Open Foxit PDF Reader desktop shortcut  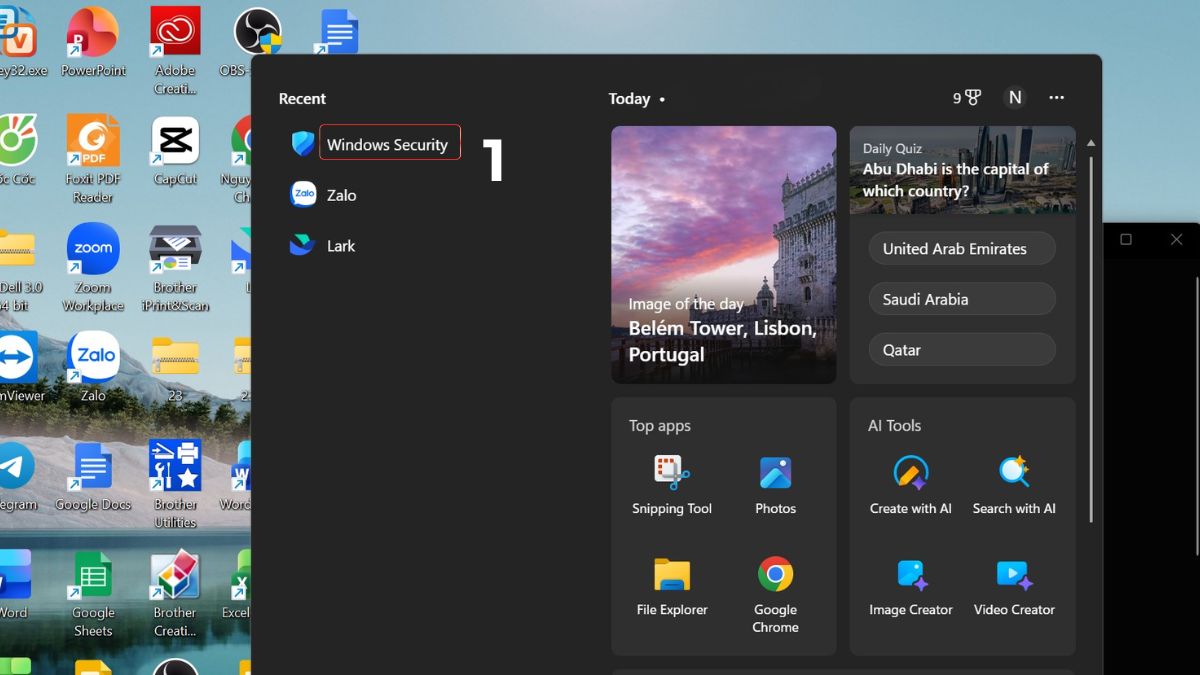[x=93, y=159]
